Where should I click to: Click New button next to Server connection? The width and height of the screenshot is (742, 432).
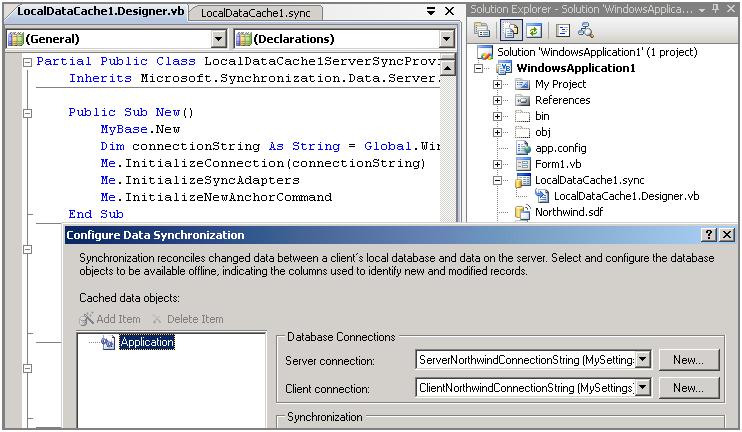(688, 360)
